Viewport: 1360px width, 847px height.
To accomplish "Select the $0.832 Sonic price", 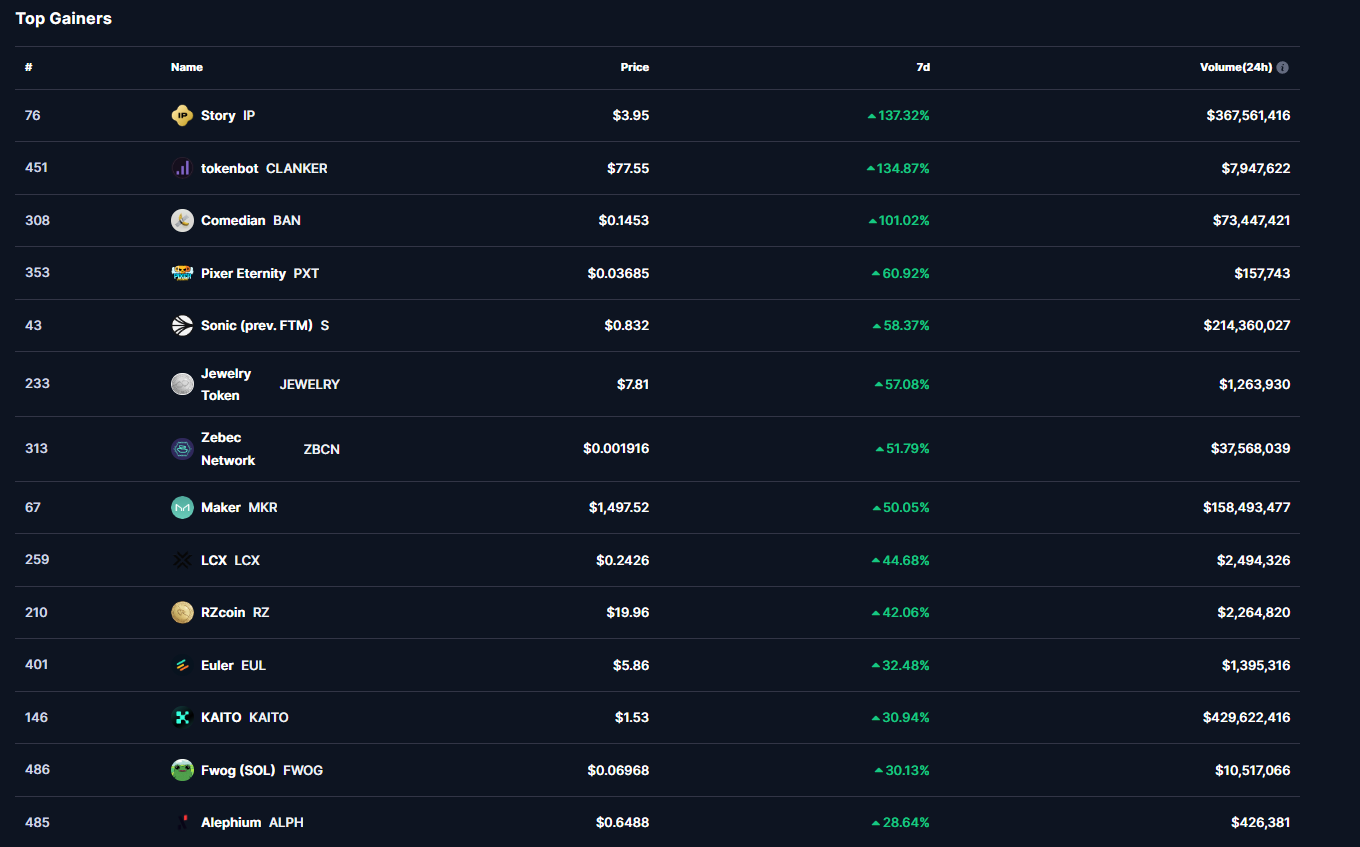I will (x=627, y=325).
